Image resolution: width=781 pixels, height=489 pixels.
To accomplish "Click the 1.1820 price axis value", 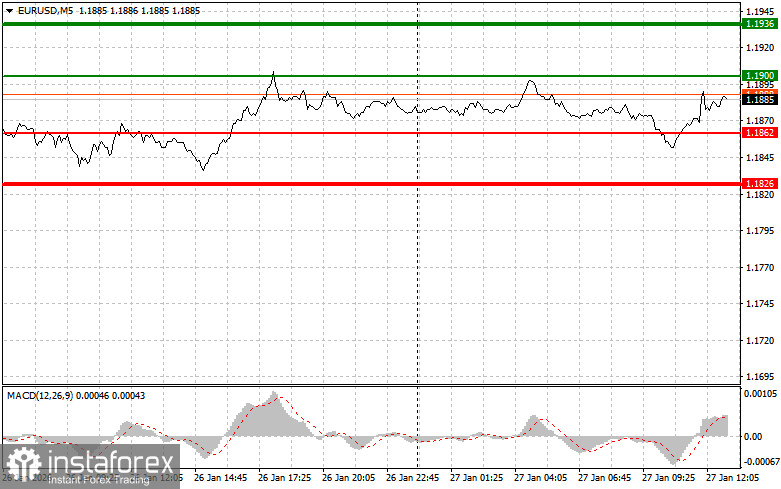I will [x=760, y=195].
